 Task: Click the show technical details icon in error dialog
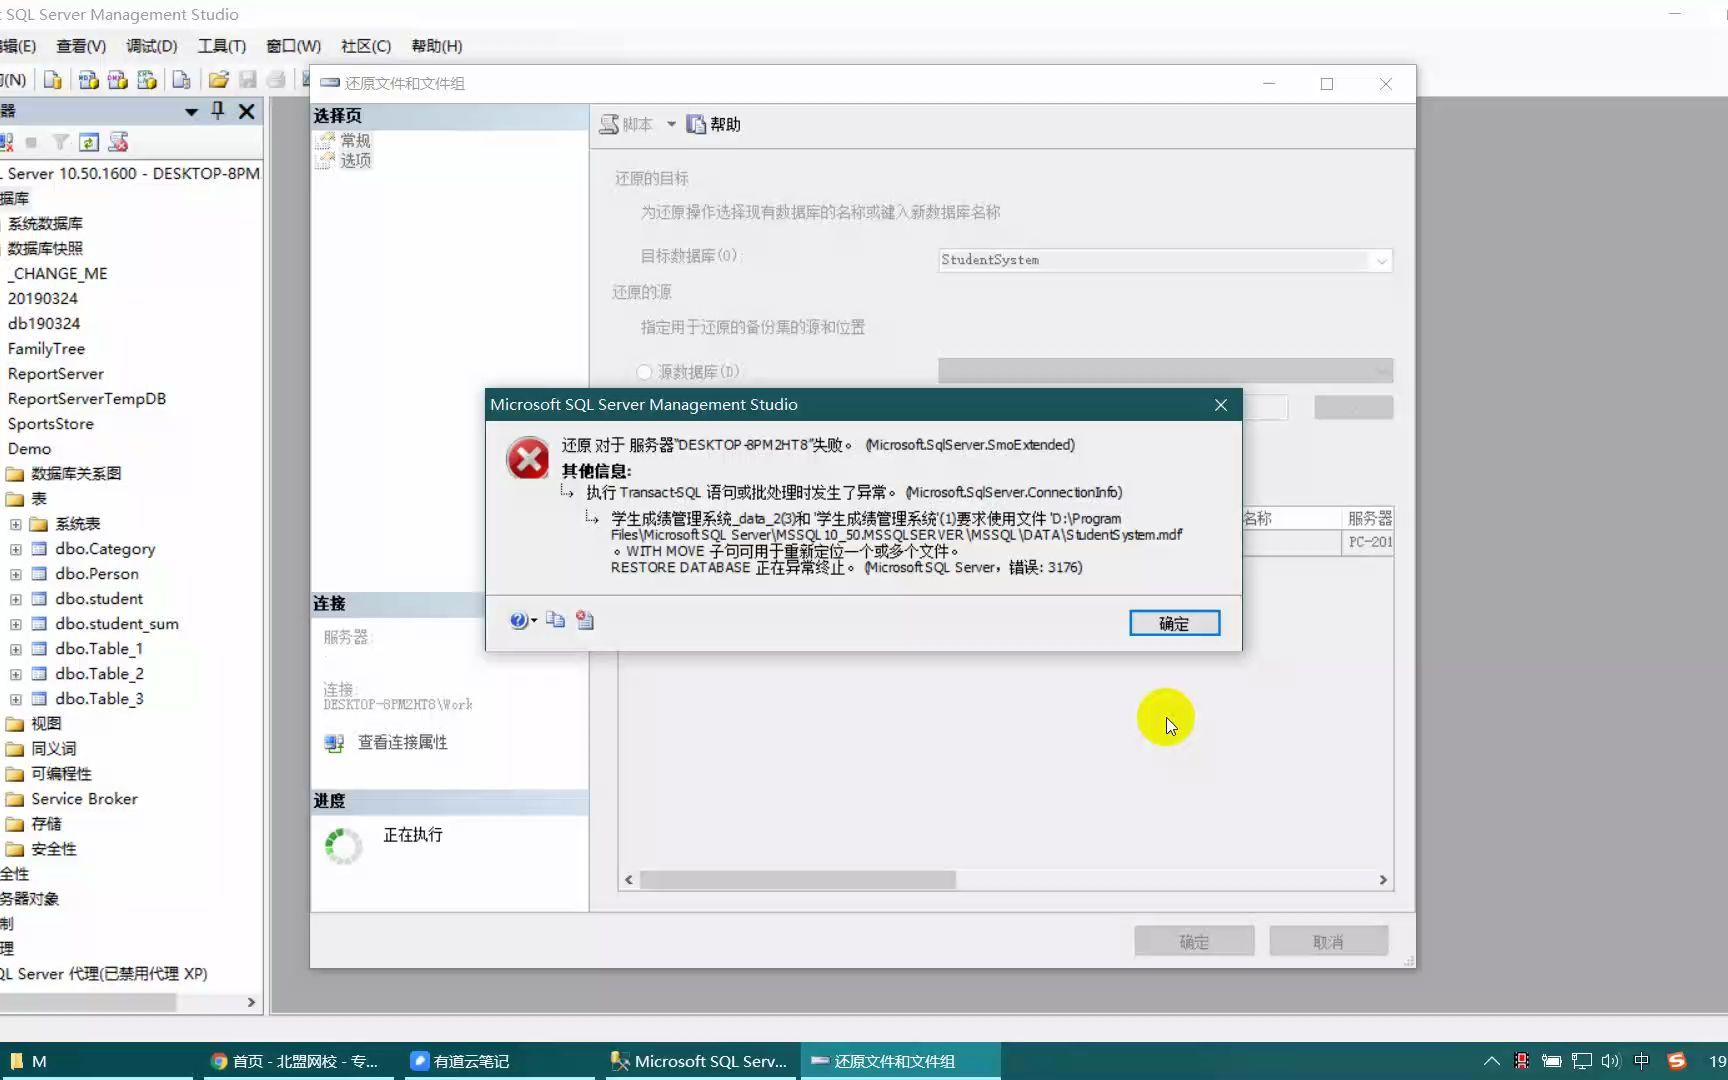coord(585,620)
